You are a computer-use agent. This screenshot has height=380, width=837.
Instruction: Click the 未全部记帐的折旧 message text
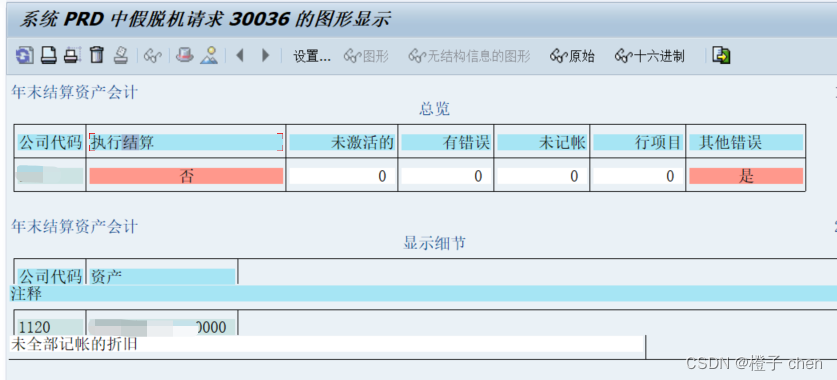74,344
